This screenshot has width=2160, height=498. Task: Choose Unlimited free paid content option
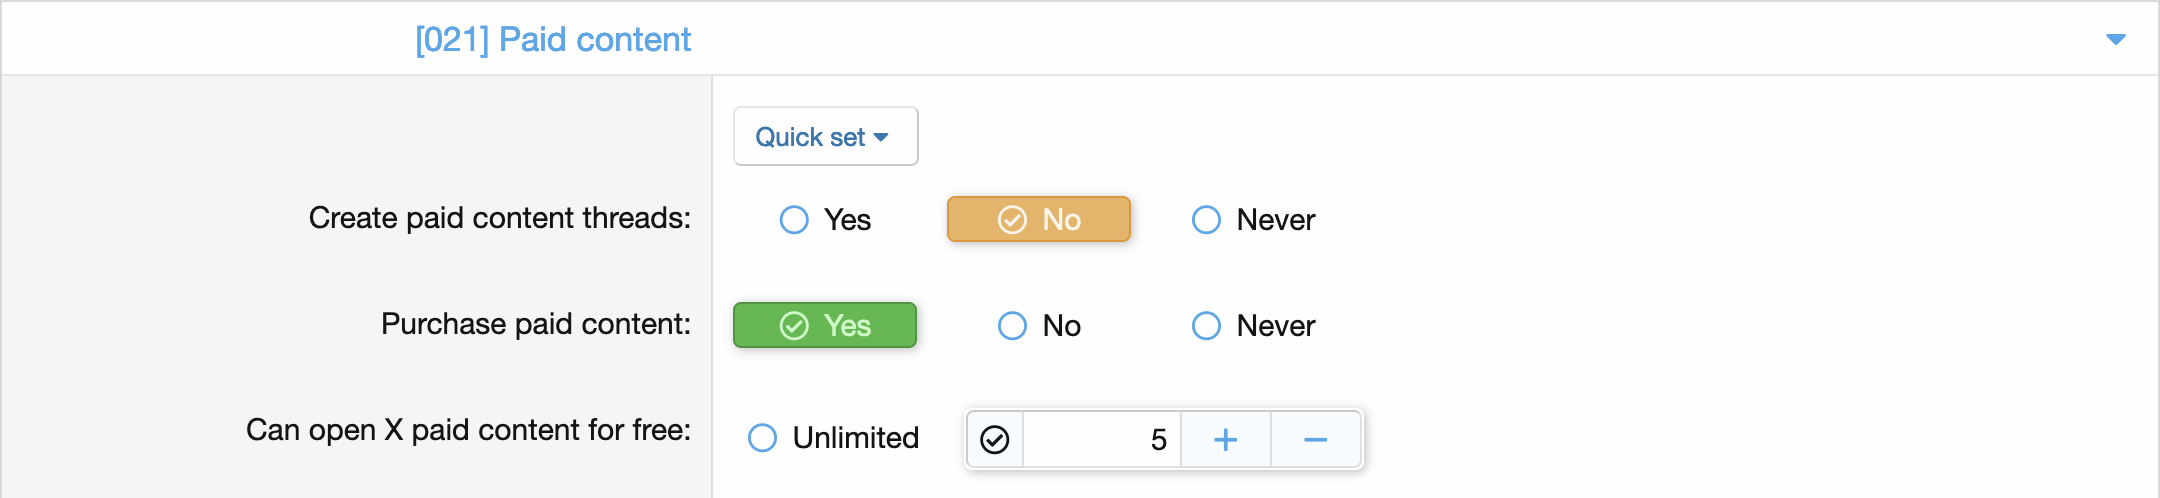(833, 438)
